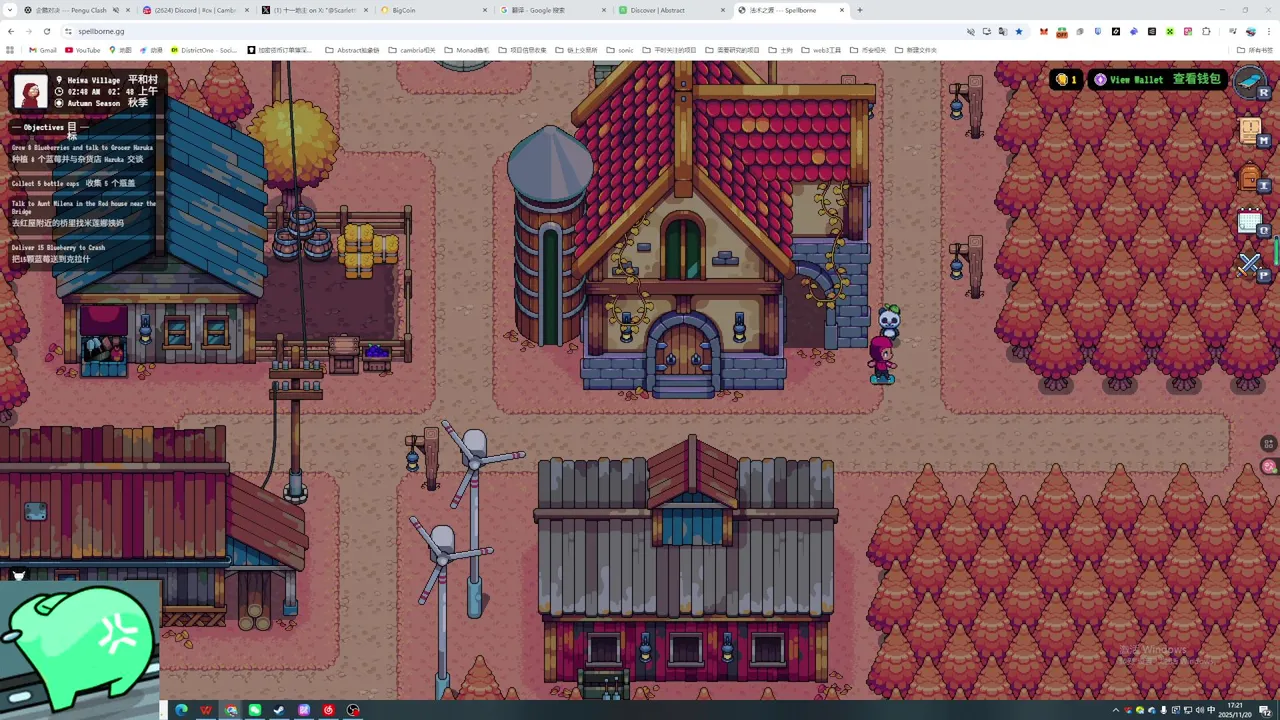Image resolution: width=1280 pixels, height=720 pixels.
Task: Open the All Bookmarks folder at far right
Action: pos(1255,50)
